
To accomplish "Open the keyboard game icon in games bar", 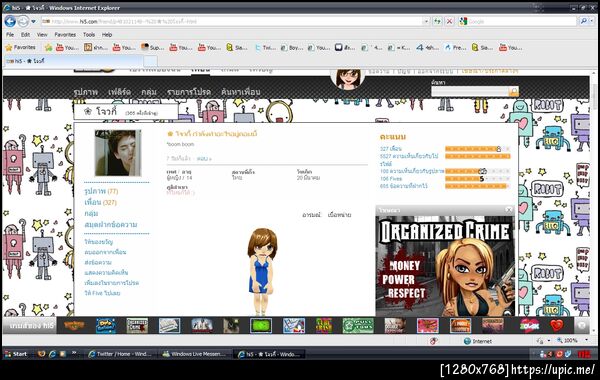I will tap(169, 326).
